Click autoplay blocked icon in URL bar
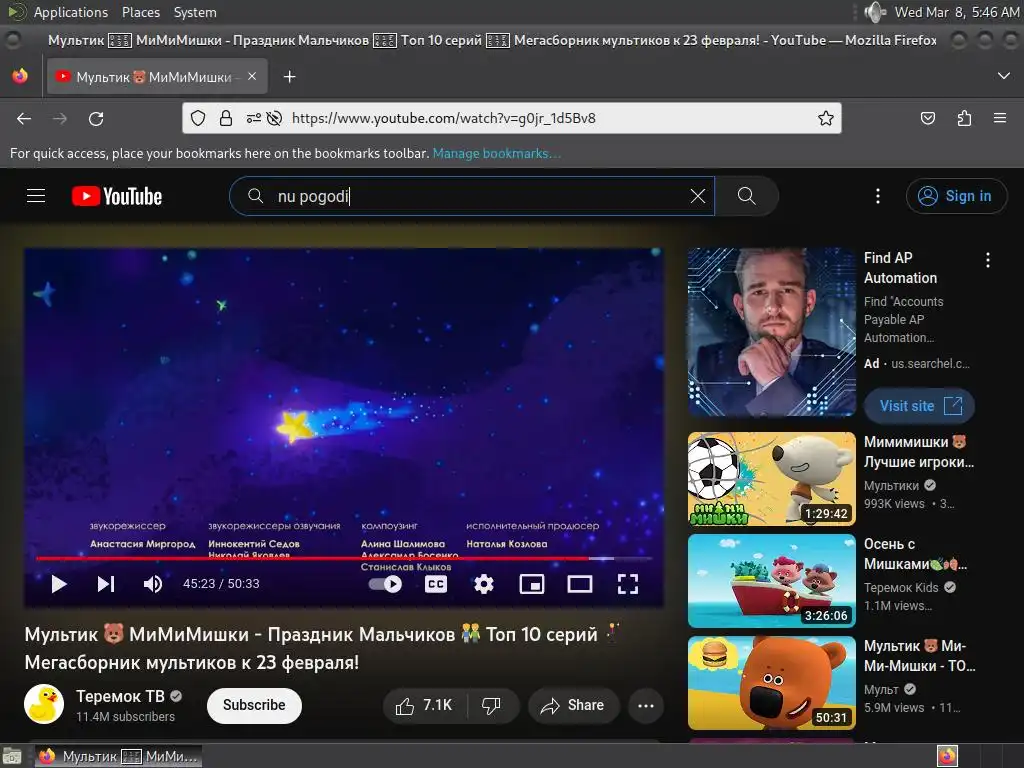 click(x=275, y=118)
